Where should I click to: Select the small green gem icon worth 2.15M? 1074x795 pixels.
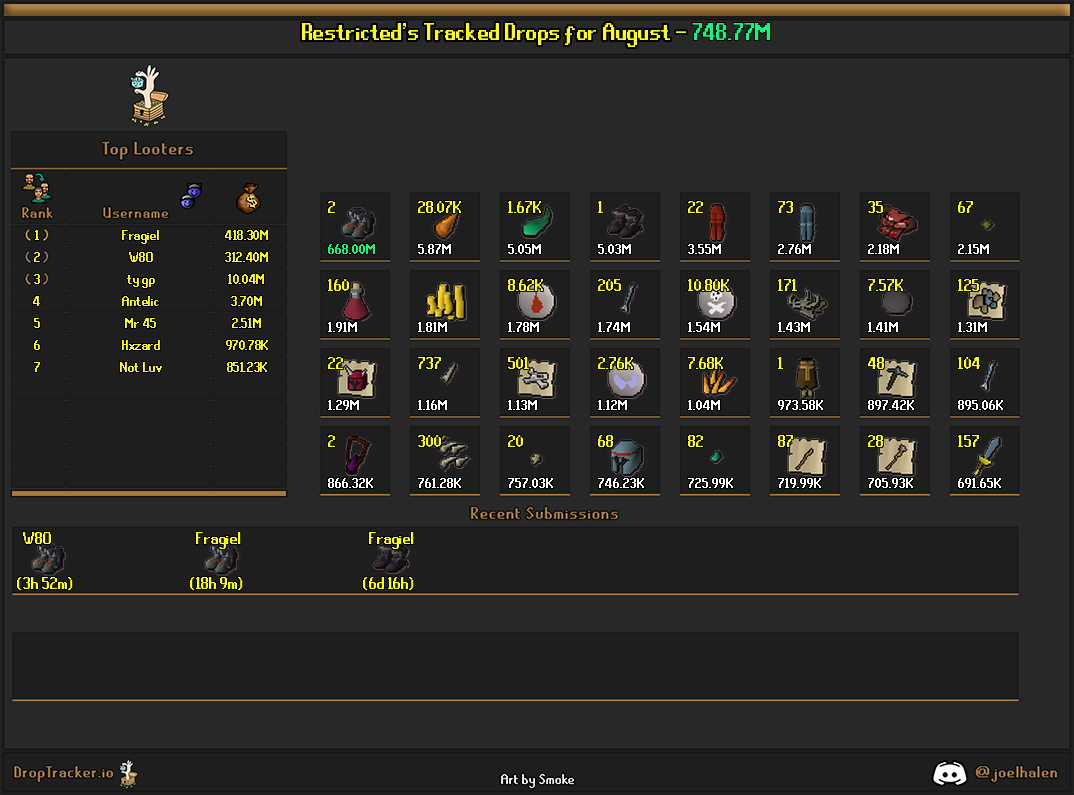click(x=987, y=225)
